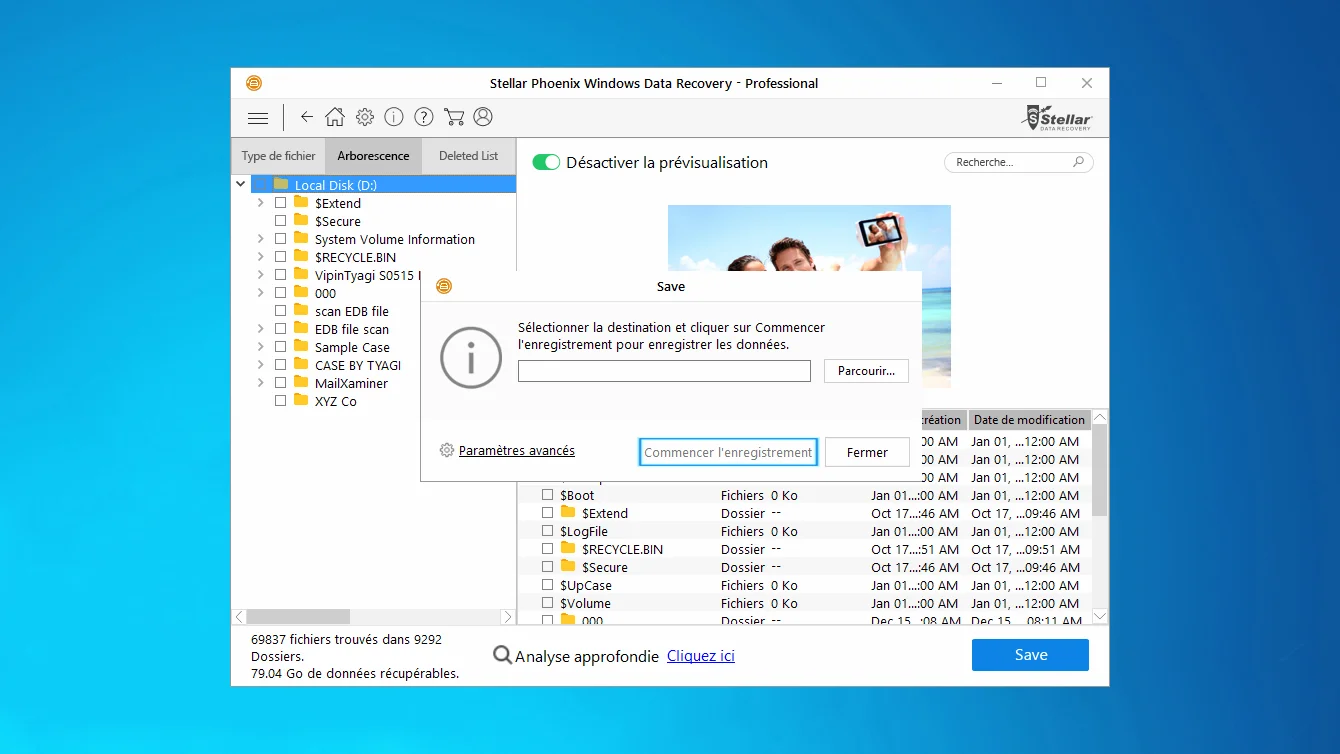Click the Fermer button in Save dialog

[867, 452]
